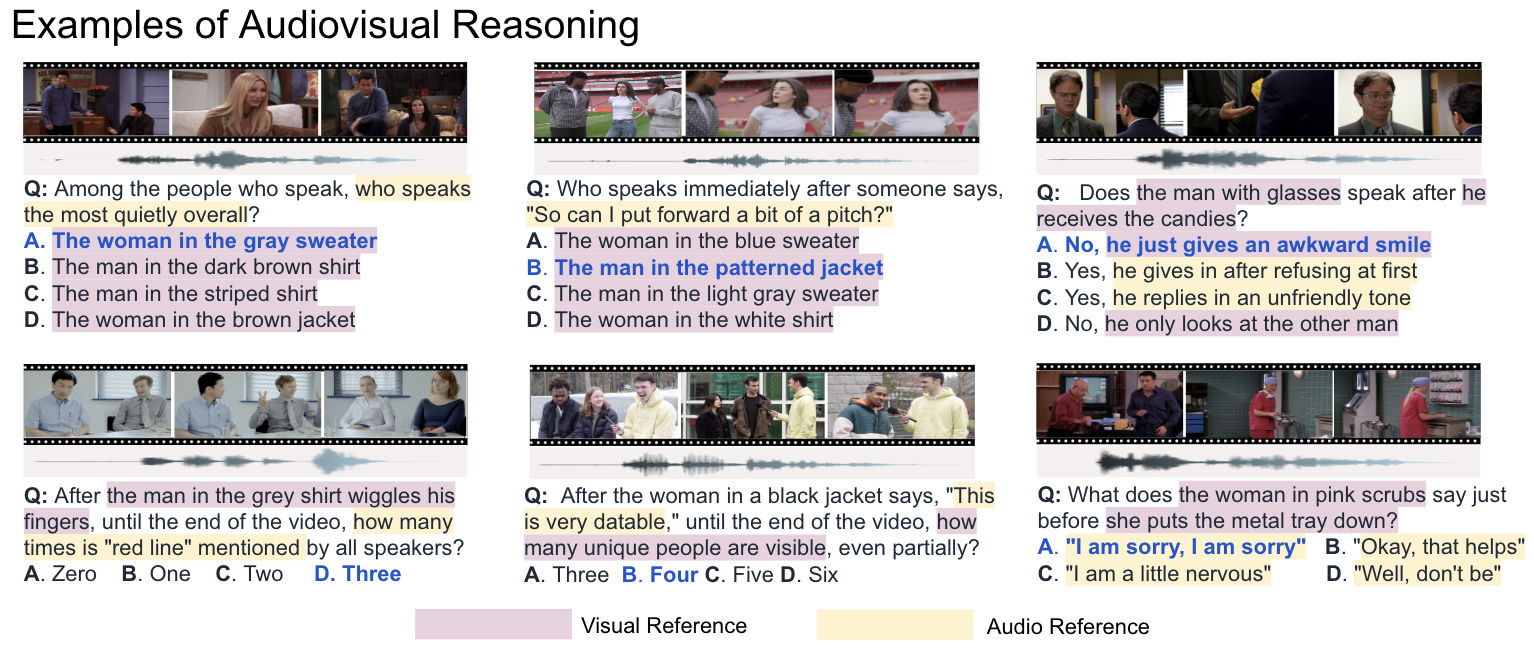
Task: Click the 'Examples of Audiovisual Reasoning' title
Action: coord(325,26)
